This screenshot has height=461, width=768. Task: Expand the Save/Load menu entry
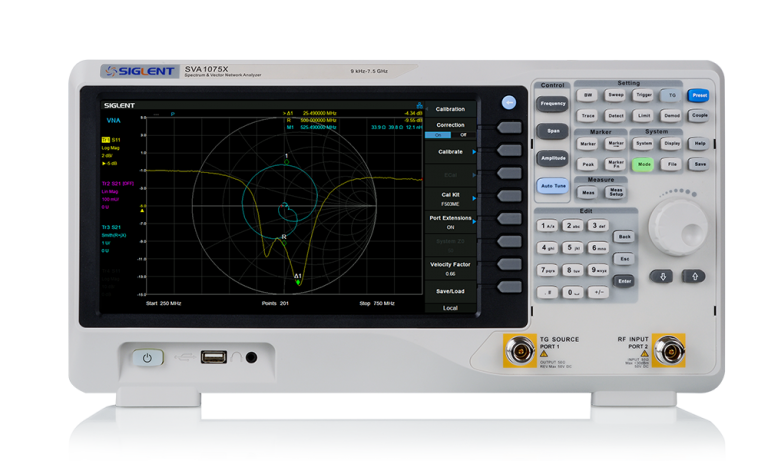pyautogui.click(x=450, y=291)
